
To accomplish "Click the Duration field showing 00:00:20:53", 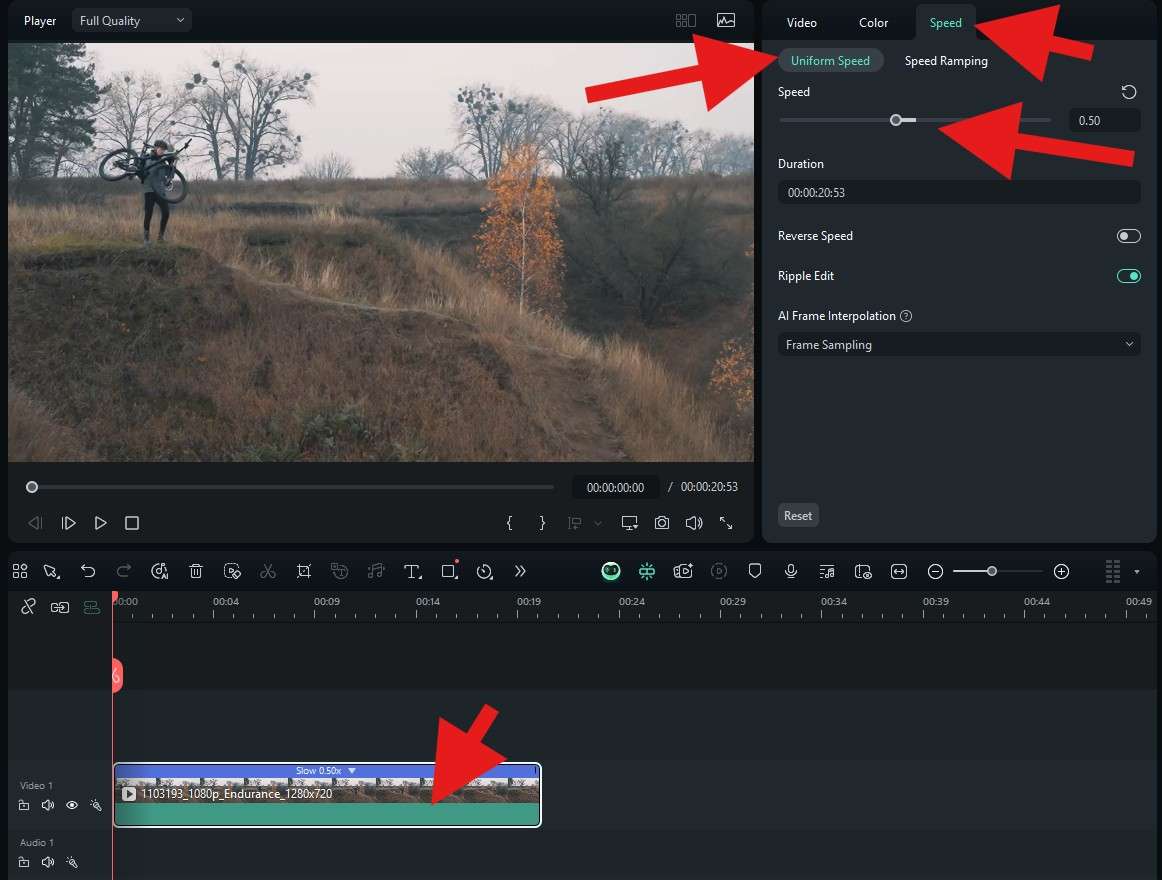I will [x=959, y=193].
